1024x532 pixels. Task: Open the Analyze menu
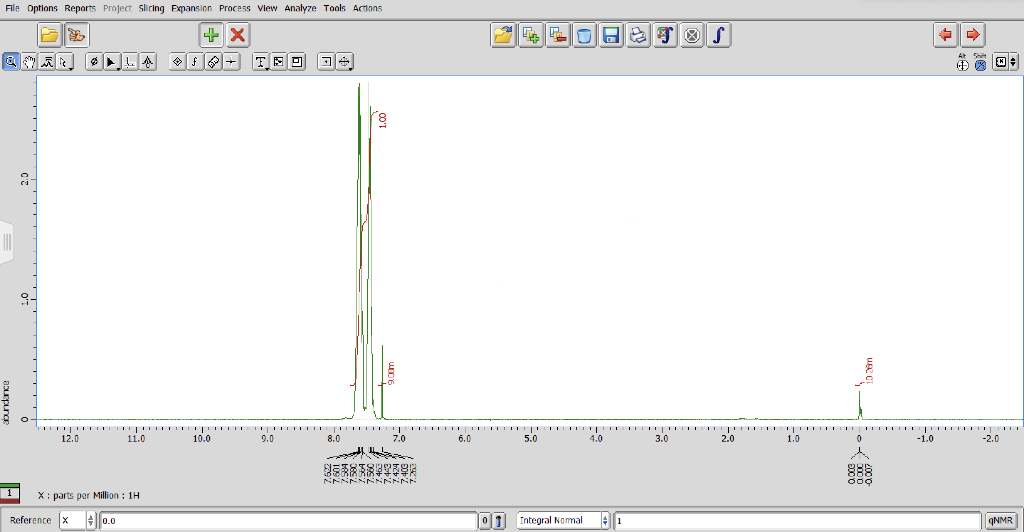300,8
